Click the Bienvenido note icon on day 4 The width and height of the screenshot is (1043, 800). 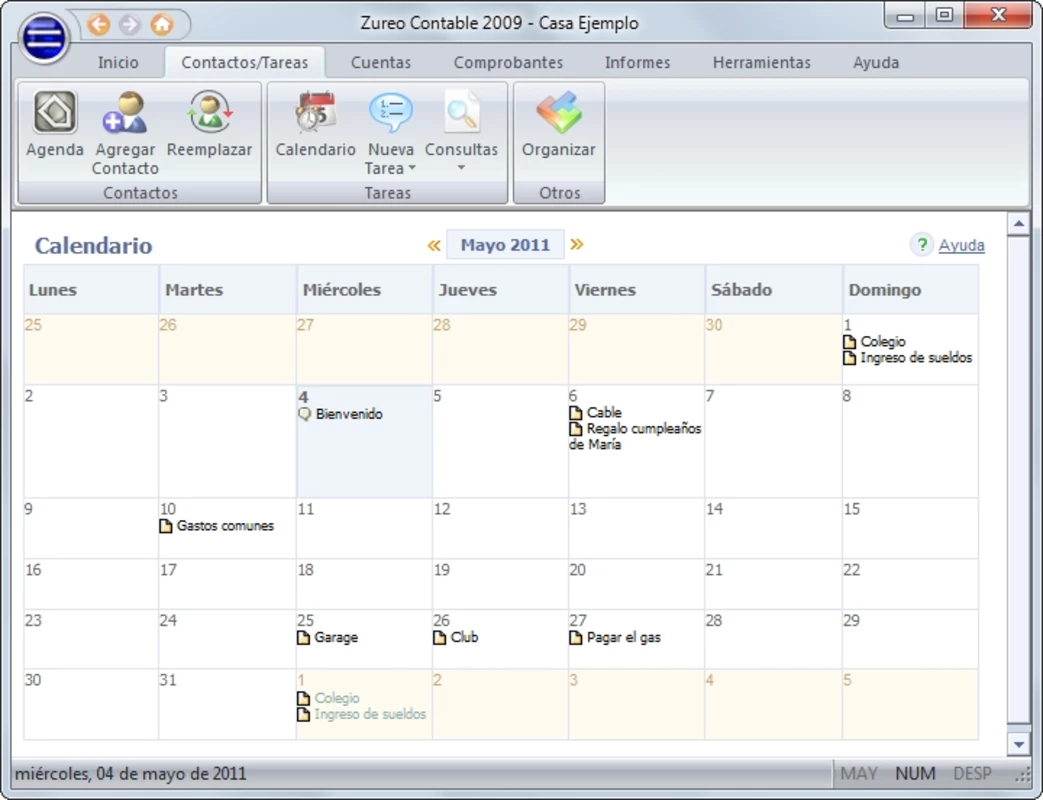[305, 414]
